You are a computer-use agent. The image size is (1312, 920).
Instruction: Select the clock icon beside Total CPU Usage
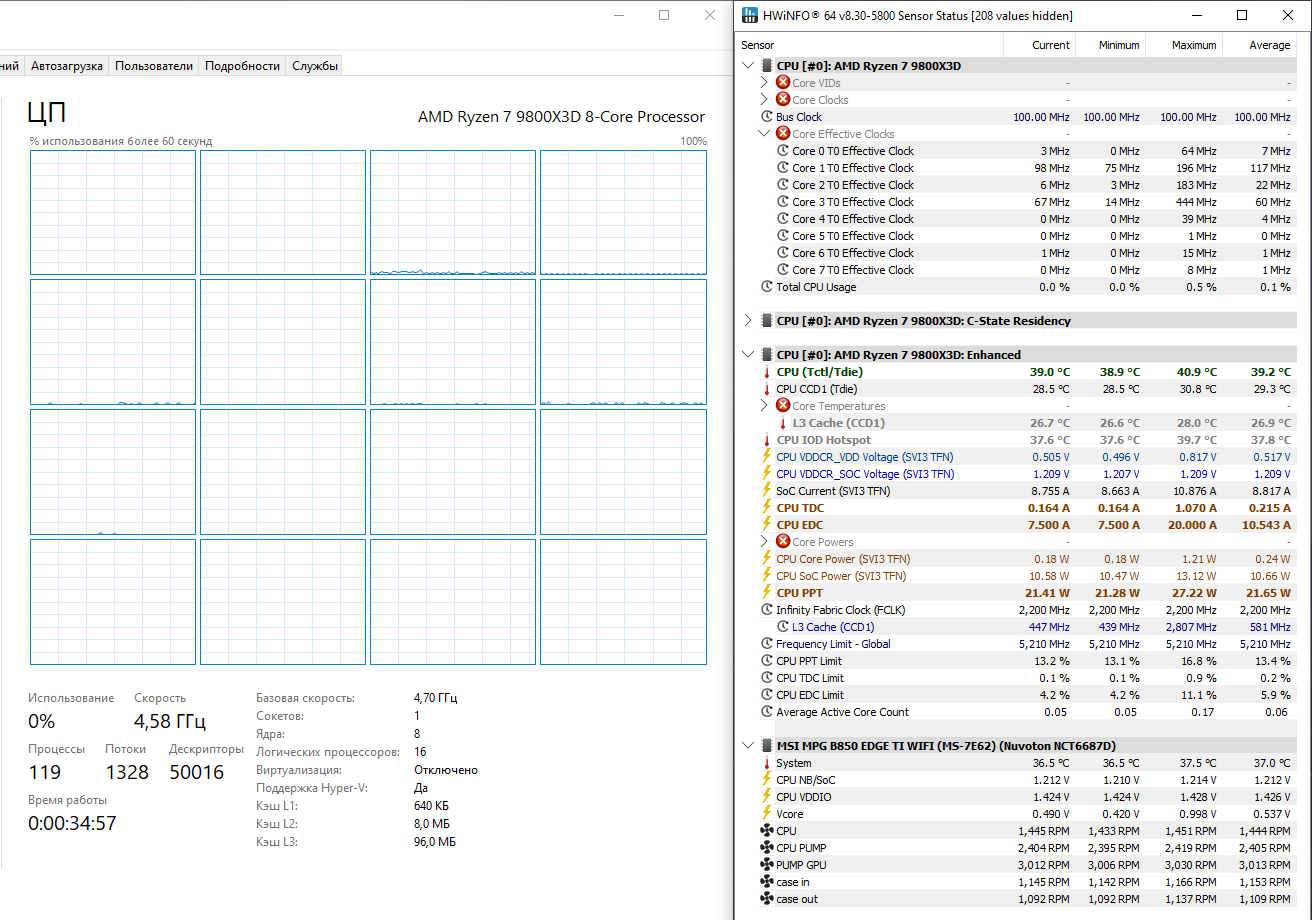click(767, 287)
